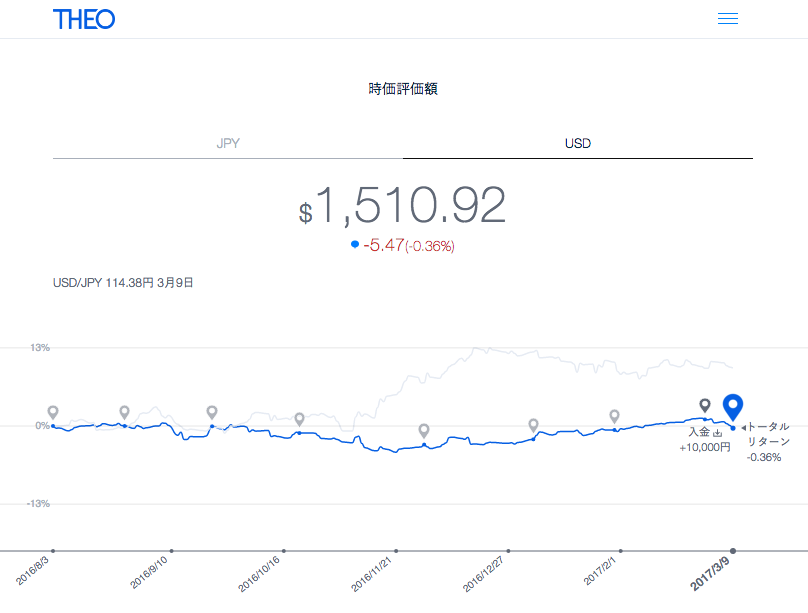The height and width of the screenshot is (613, 808).
Task: Click the large blue total return pin
Action: tap(733, 406)
